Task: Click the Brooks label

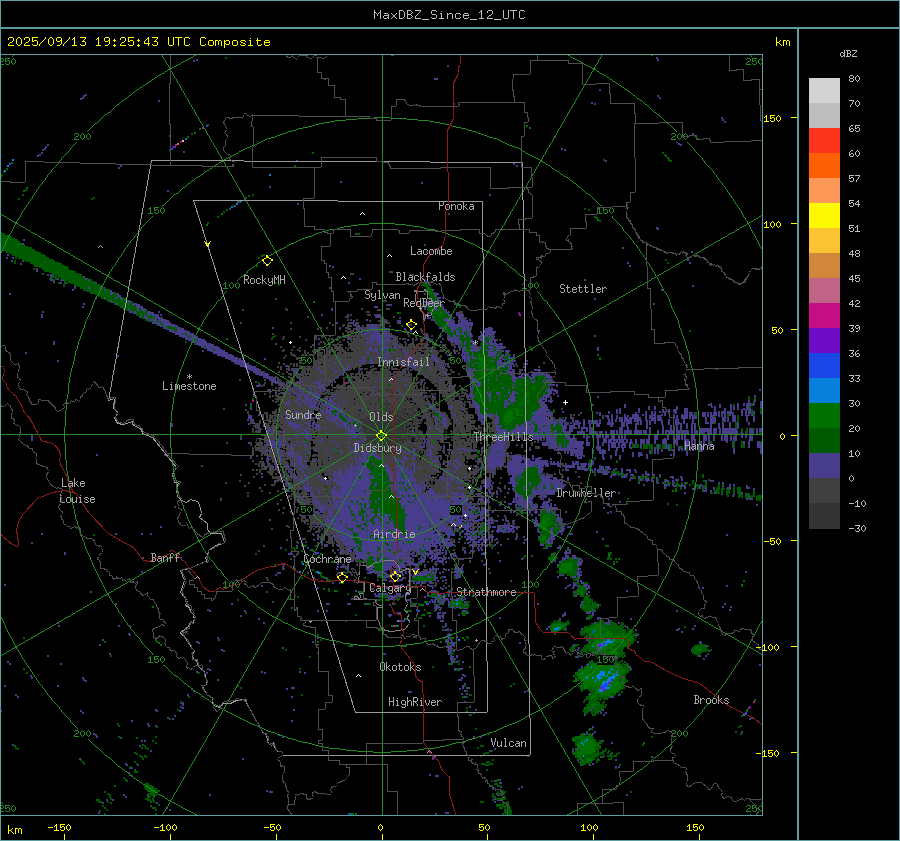Action: 711,700
